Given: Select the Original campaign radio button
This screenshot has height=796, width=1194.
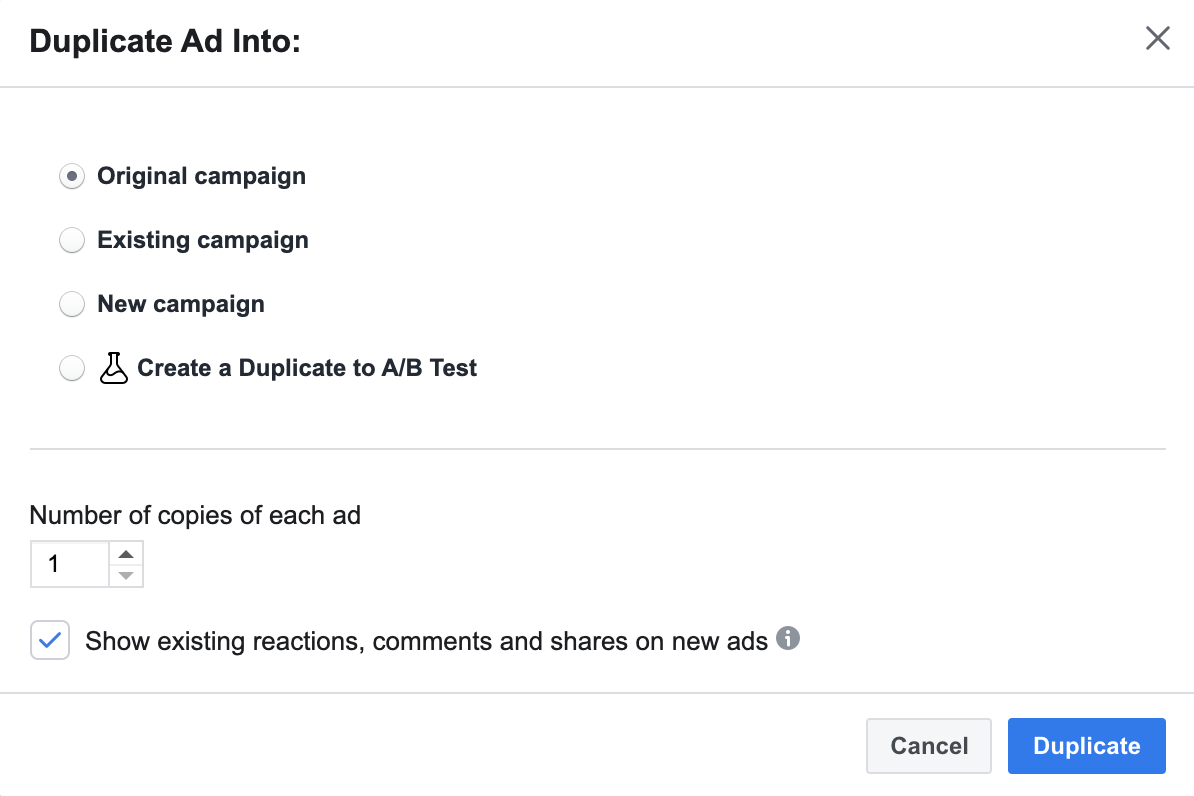Looking at the screenshot, I should (x=72, y=177).
